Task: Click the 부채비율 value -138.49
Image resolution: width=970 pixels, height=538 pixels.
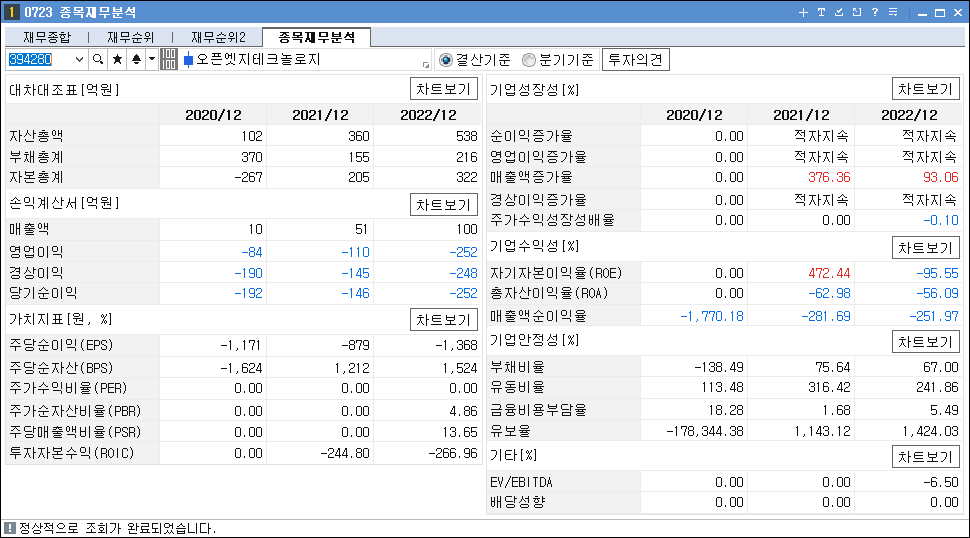Action: (718, 367)
